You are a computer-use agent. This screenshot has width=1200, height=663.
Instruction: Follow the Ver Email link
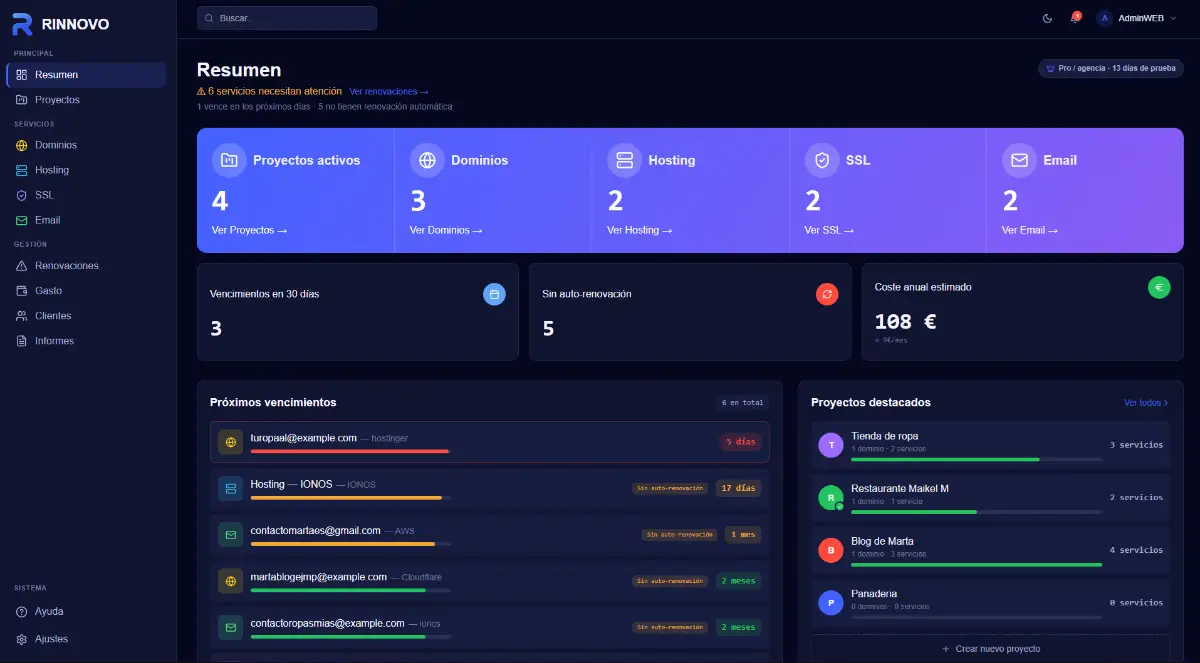(x=1029, y=230)
